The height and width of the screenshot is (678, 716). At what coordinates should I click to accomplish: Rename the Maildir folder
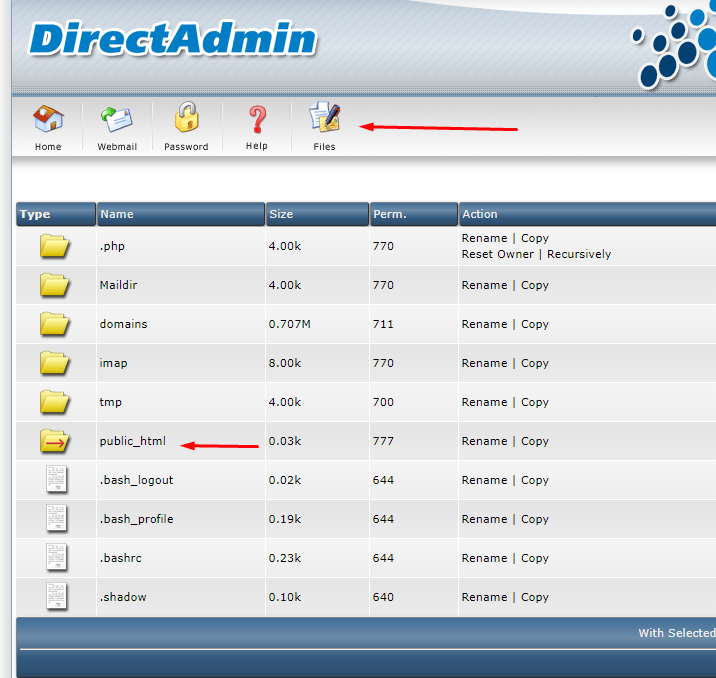pyautogui.click(x=484, y=285)
